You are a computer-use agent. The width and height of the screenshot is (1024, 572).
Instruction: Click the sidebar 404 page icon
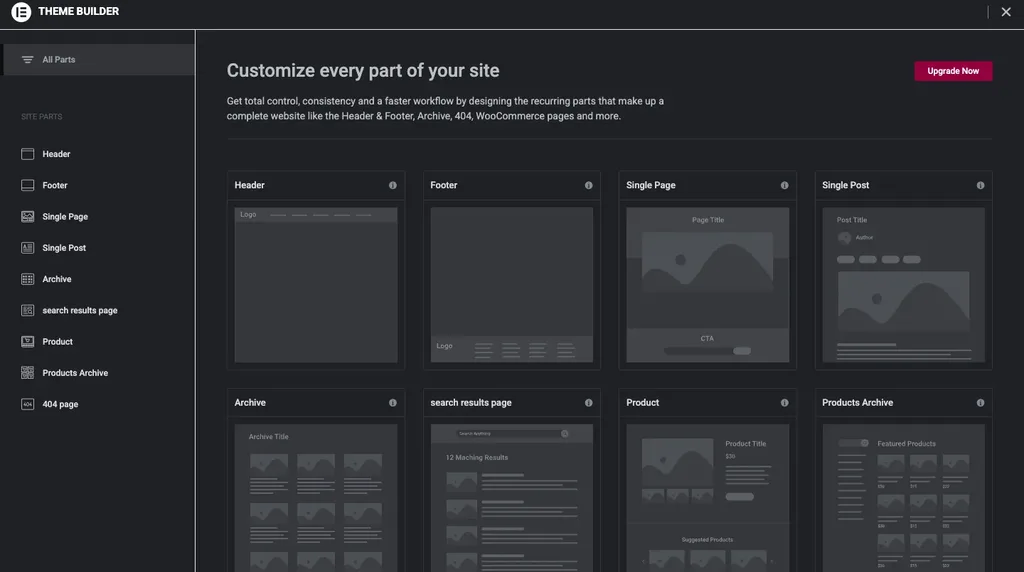pyautogui.click(x=27, y=404)
